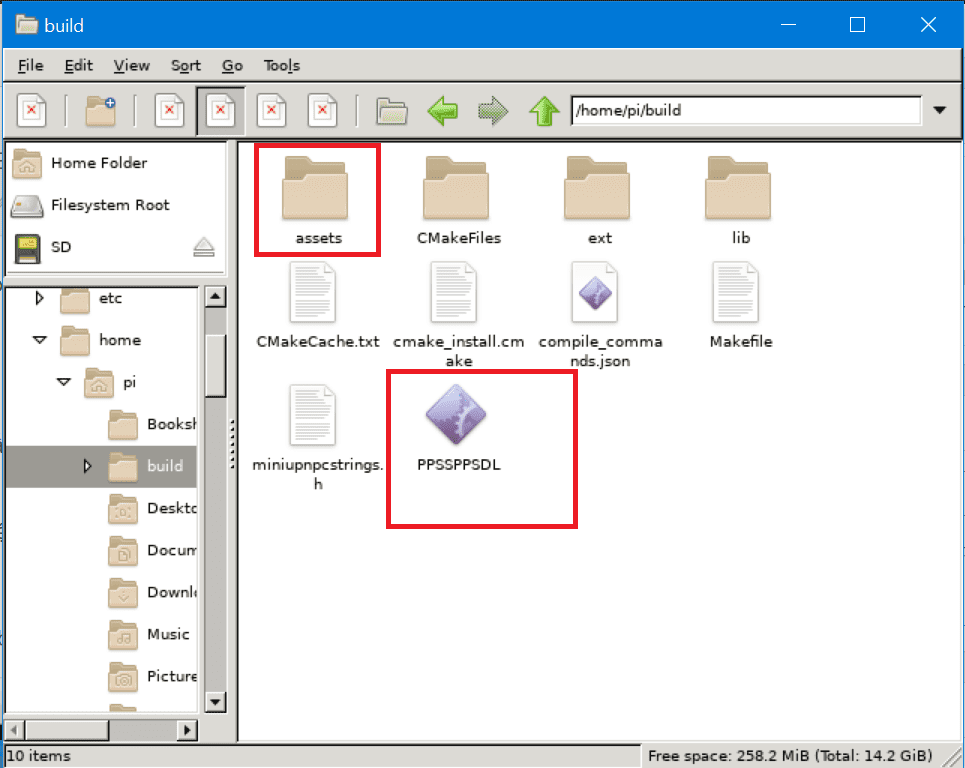Open the Tools menu
The height and width of the screenshot is (768, 965).
(x=281, y=66)
